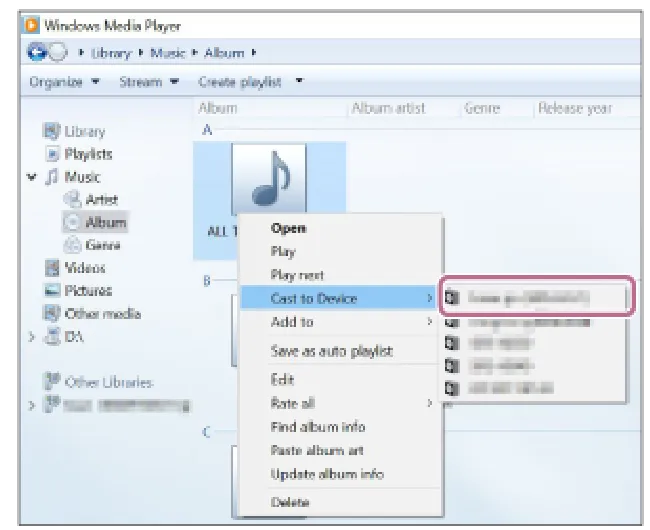Select the music note album thumbnail

coord(269,178)
